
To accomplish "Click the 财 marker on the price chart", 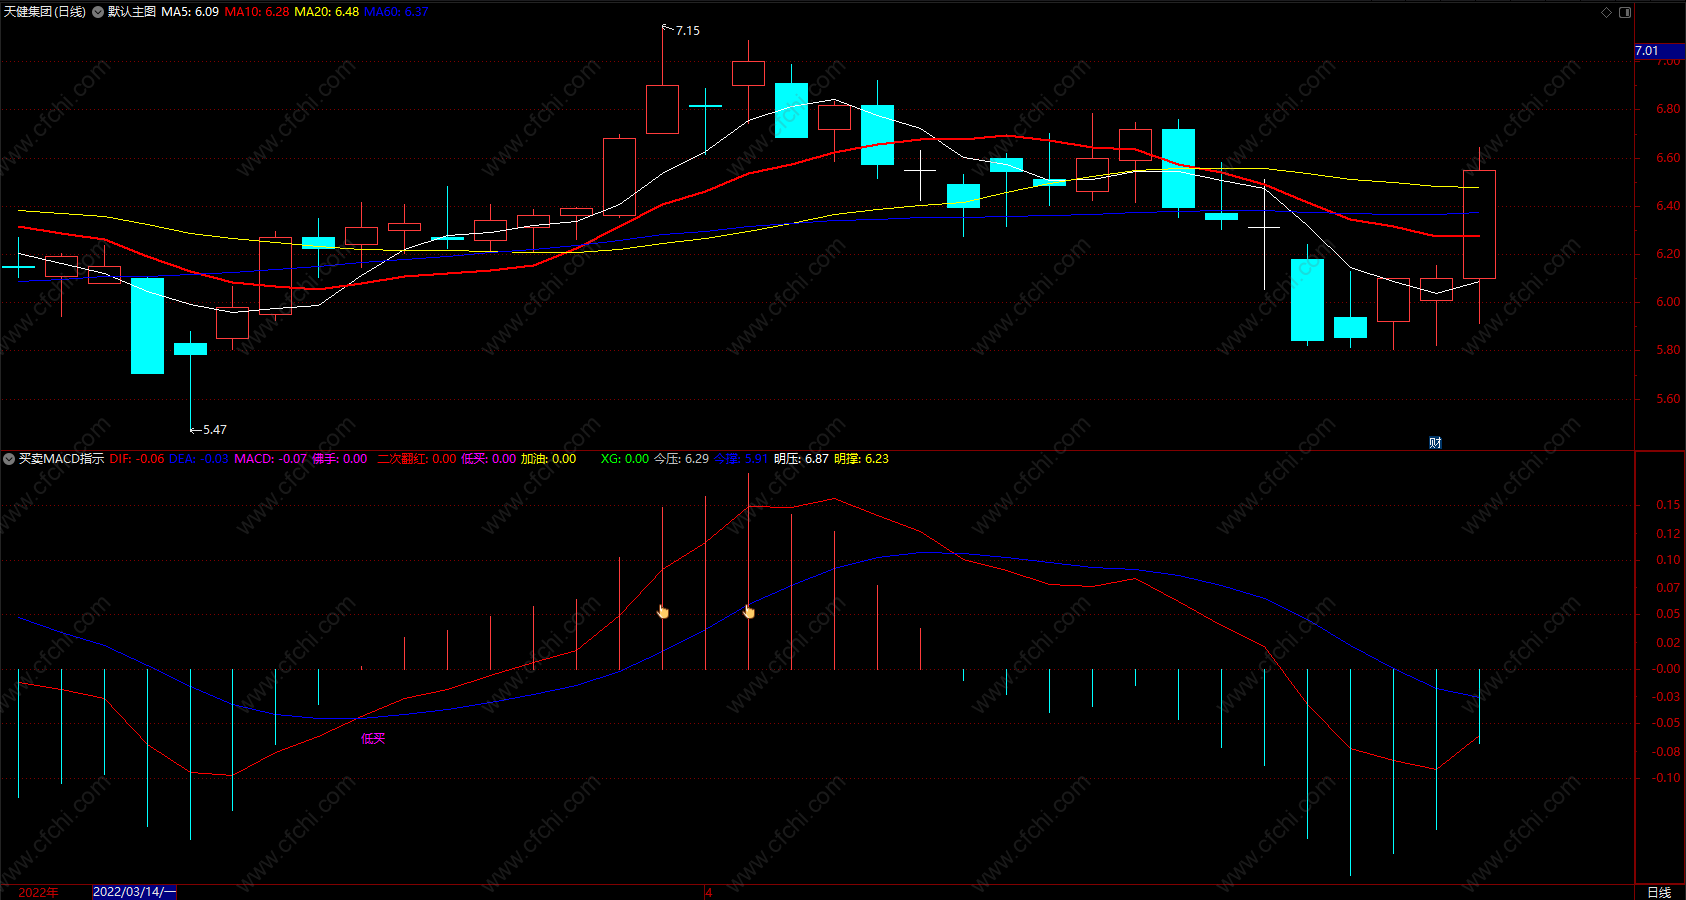I will 1435,443.
